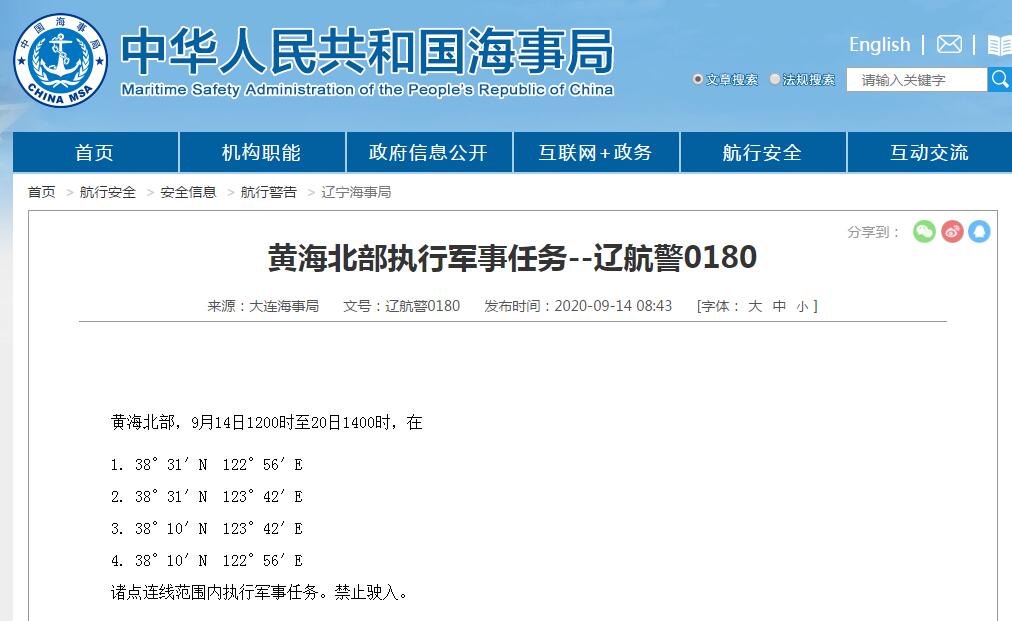1012x621 pixels.
Task: Open the 政府信息公开 menu
Action: (x=429, y=152)
